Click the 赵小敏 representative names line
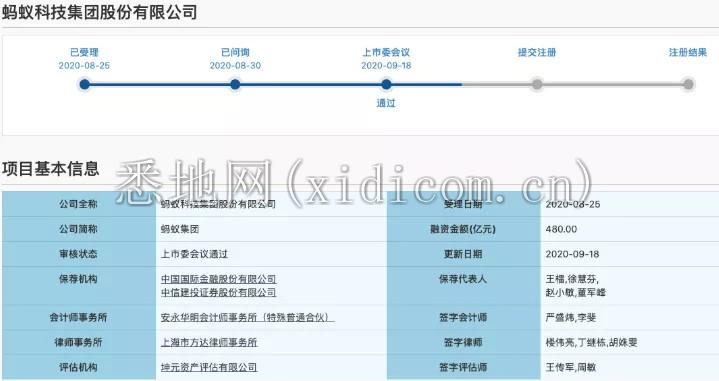This screenshot has height=381, width=719. pos(575,292)
